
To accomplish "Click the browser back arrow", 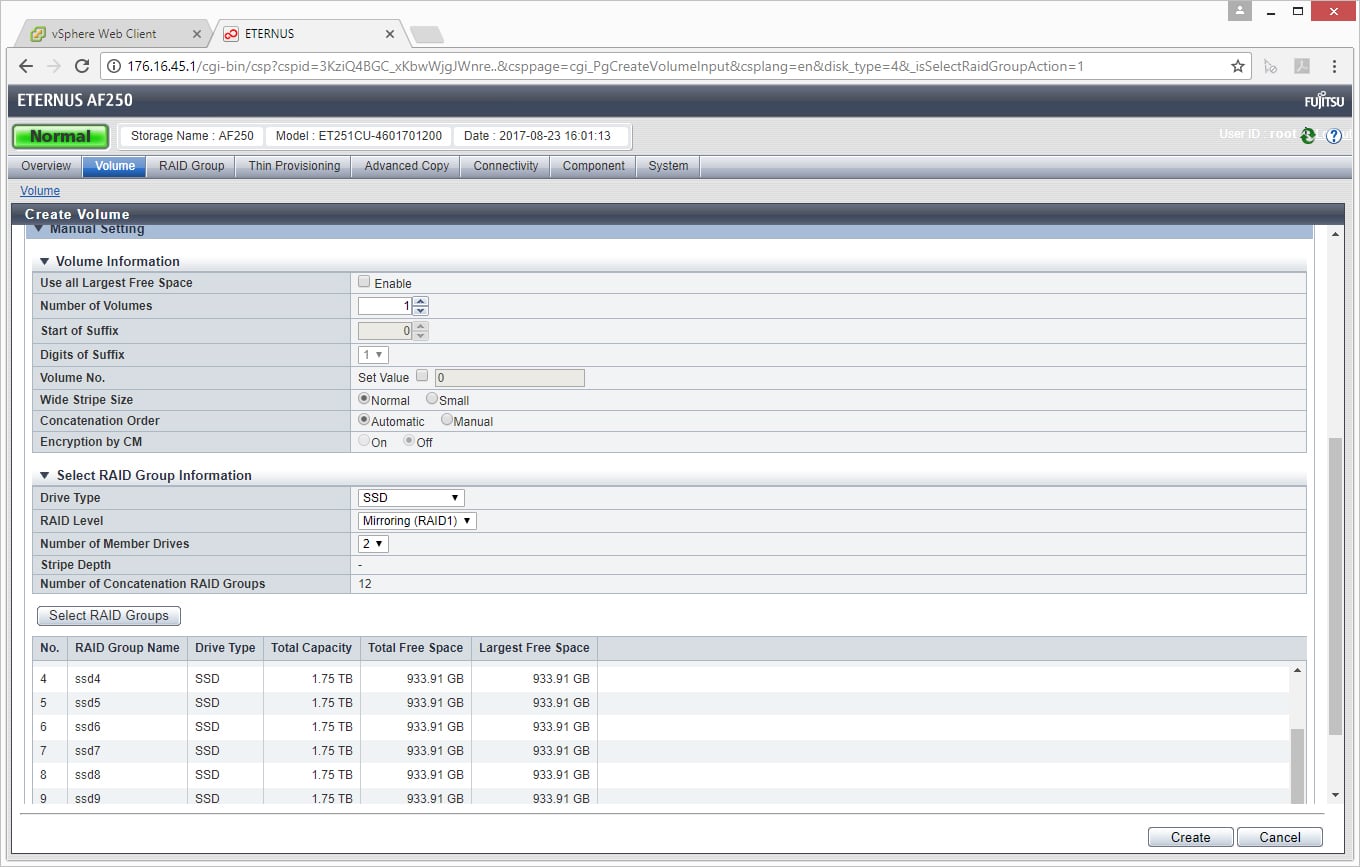I will coord(27,66).
